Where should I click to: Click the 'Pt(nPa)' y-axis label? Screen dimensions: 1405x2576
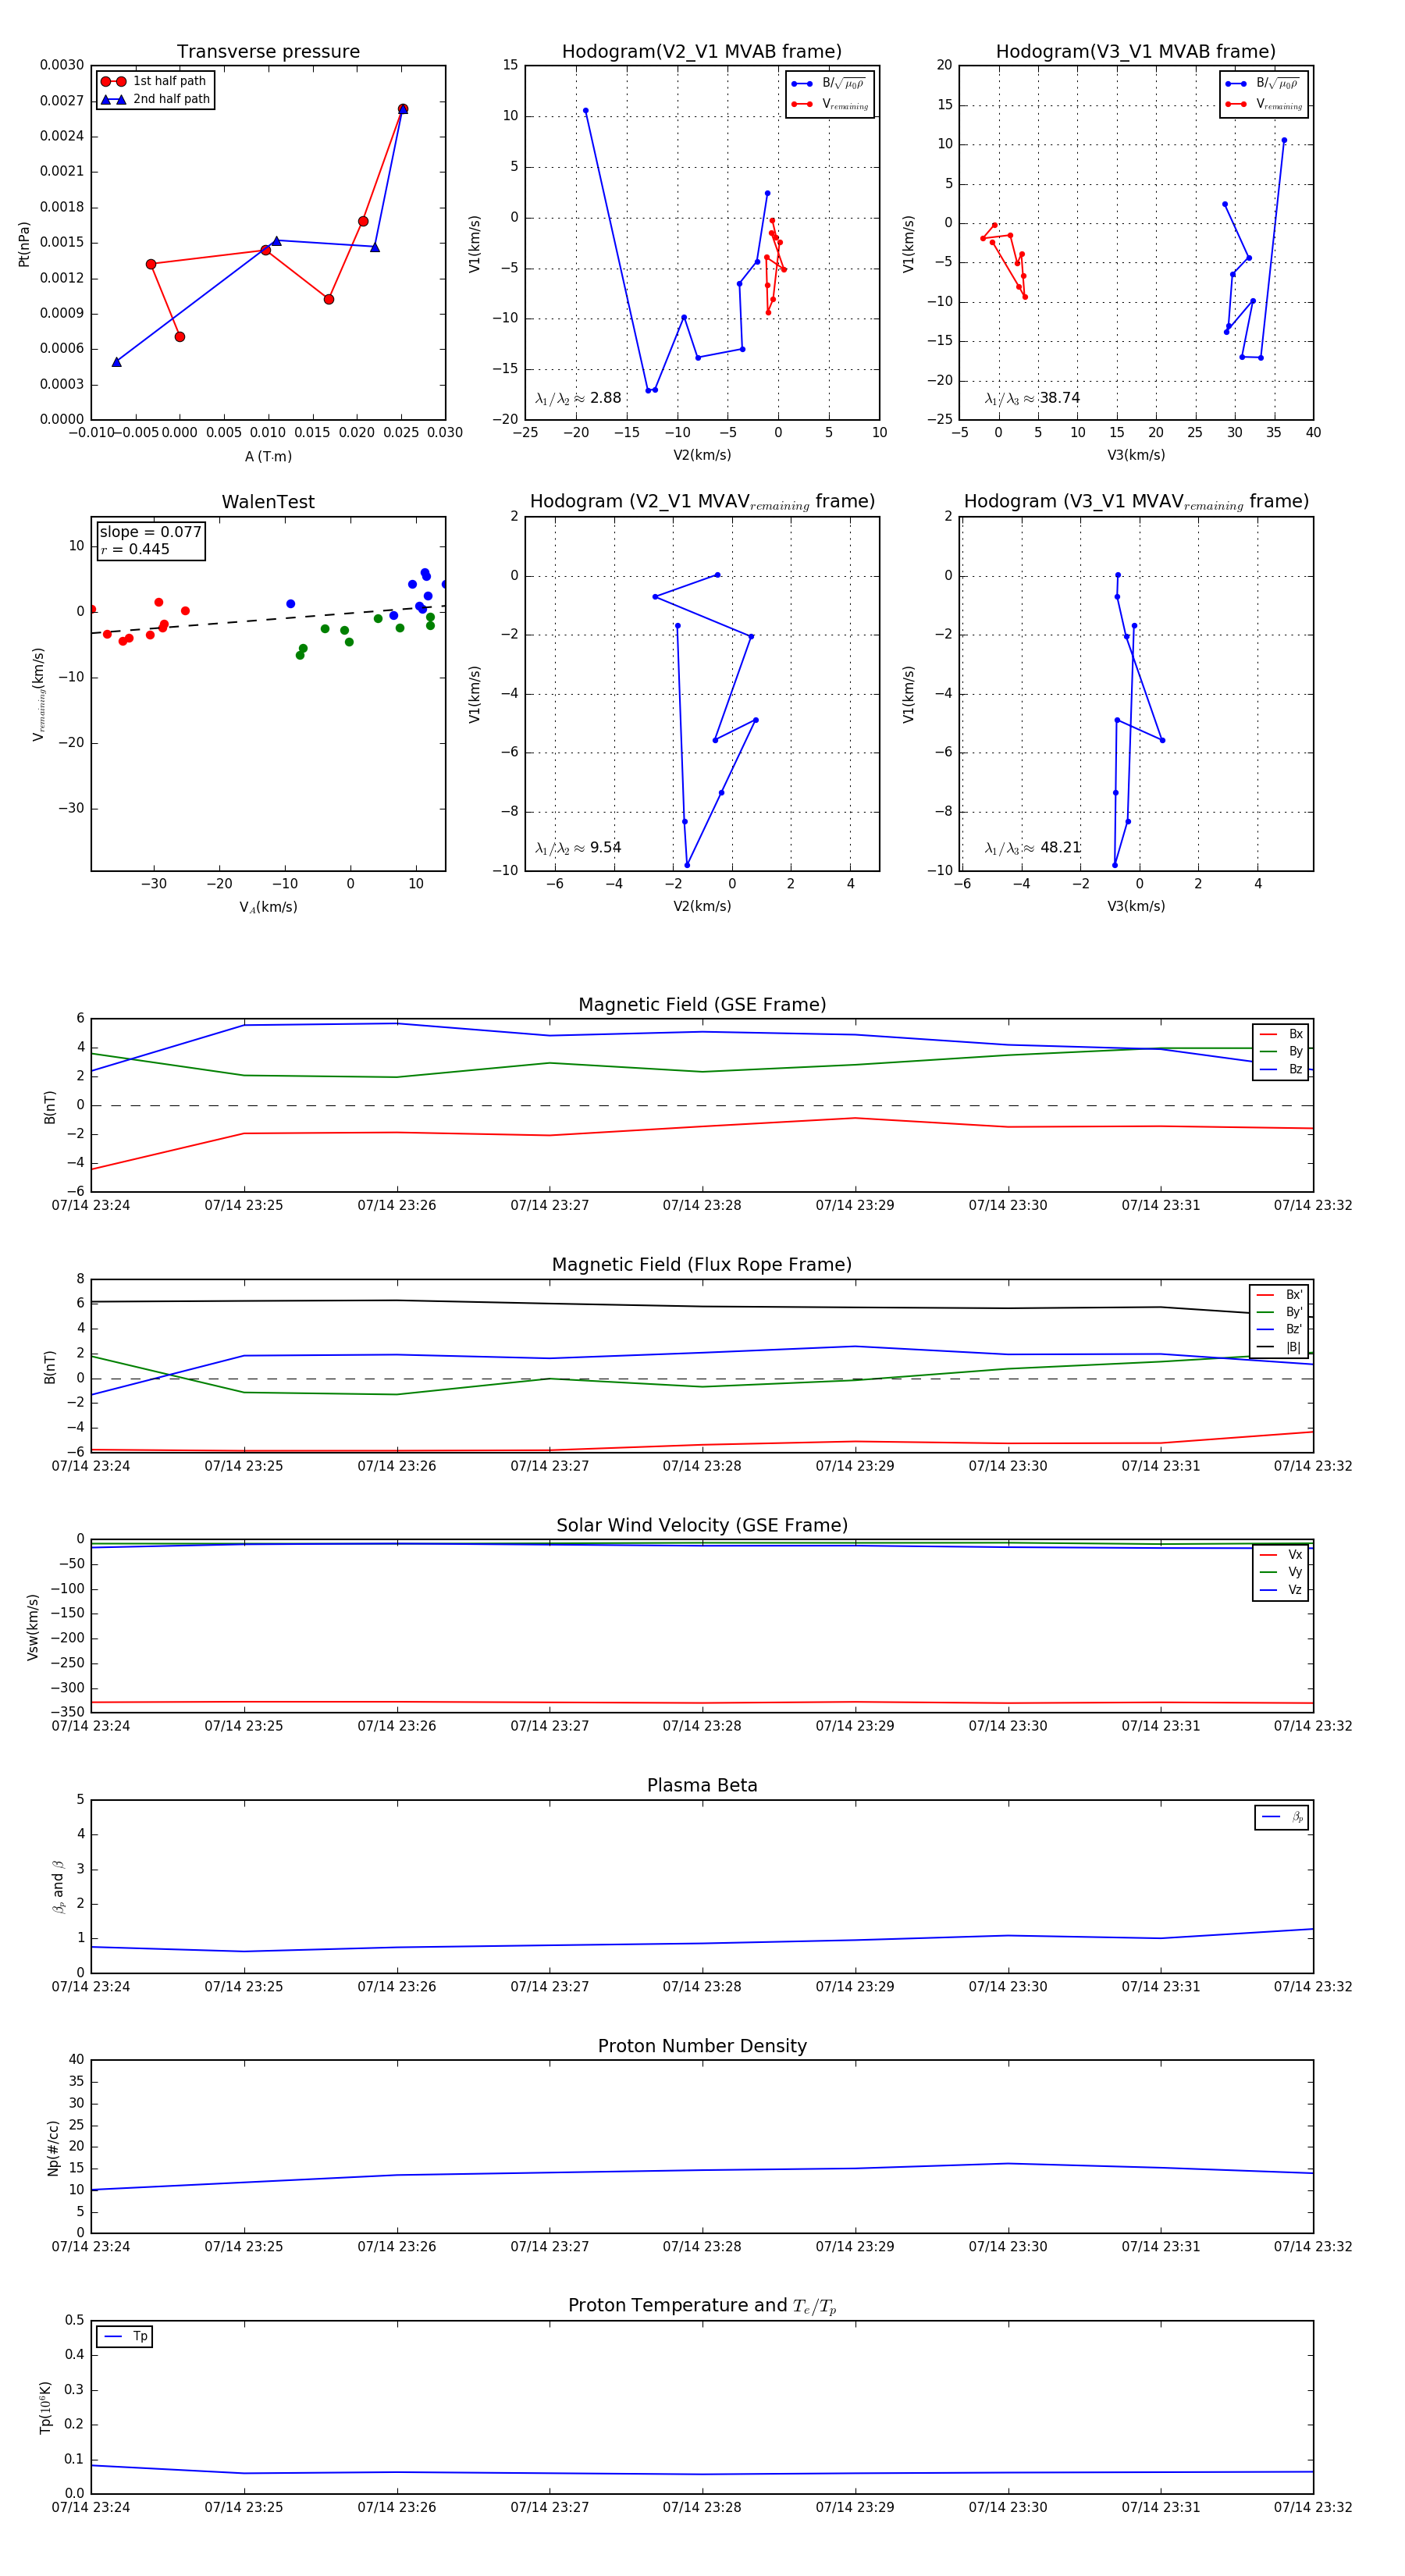click(24, 244)
